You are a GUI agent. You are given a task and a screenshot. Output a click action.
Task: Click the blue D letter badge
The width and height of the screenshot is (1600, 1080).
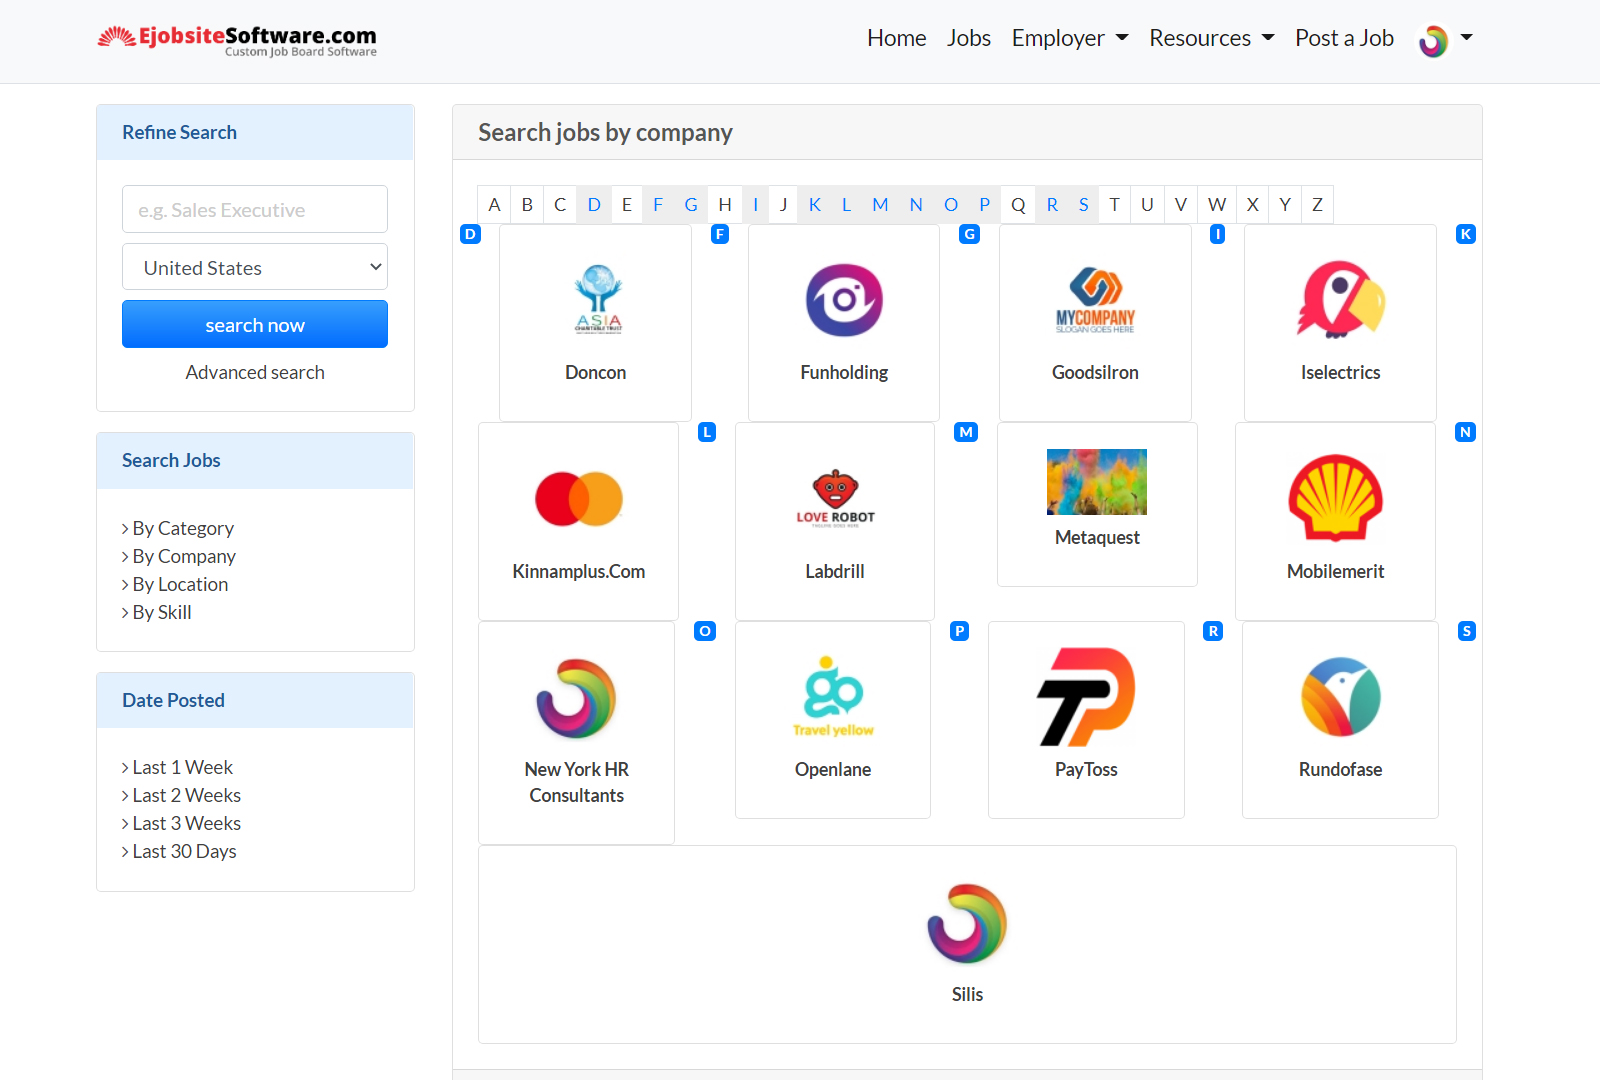[470, 234]
